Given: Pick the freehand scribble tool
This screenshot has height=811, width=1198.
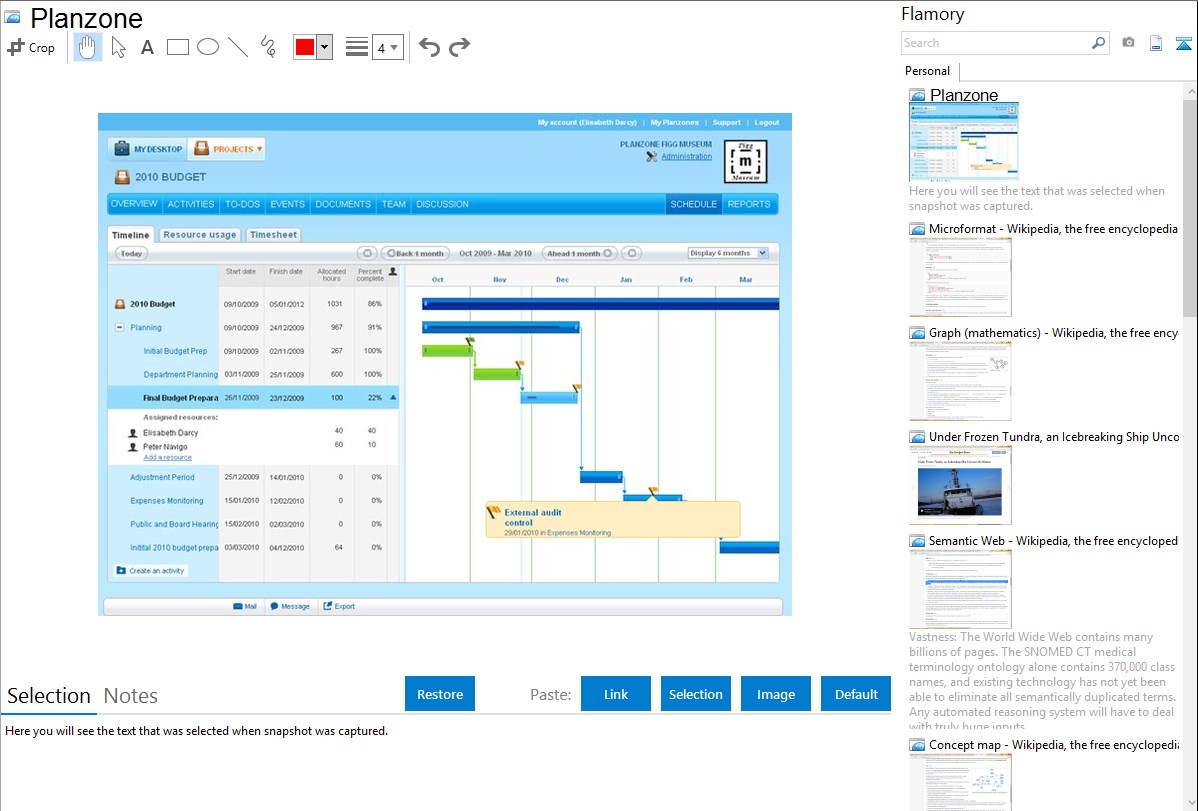Looking at the screenshot, I should click(268, 47).
